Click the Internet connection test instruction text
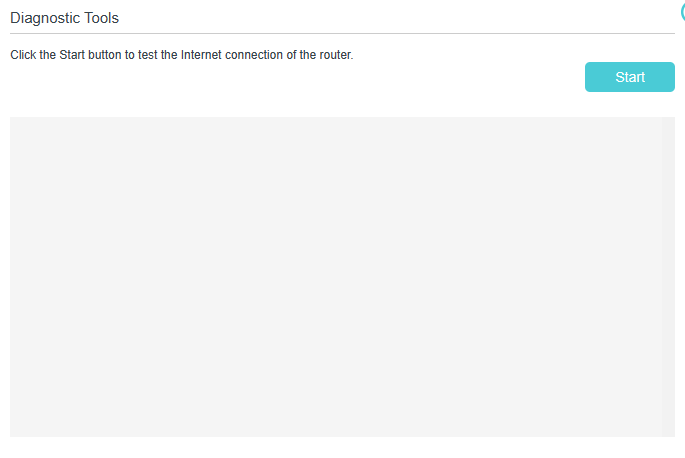The height and width of the screenshot is (458, 685). coord(182,55)
